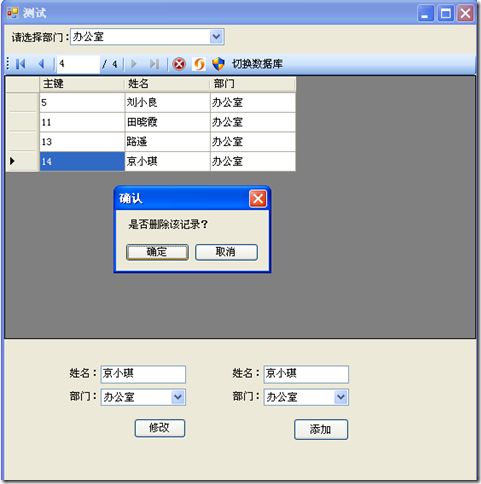Cancel deletion with 取消 button

click(226, 252)
